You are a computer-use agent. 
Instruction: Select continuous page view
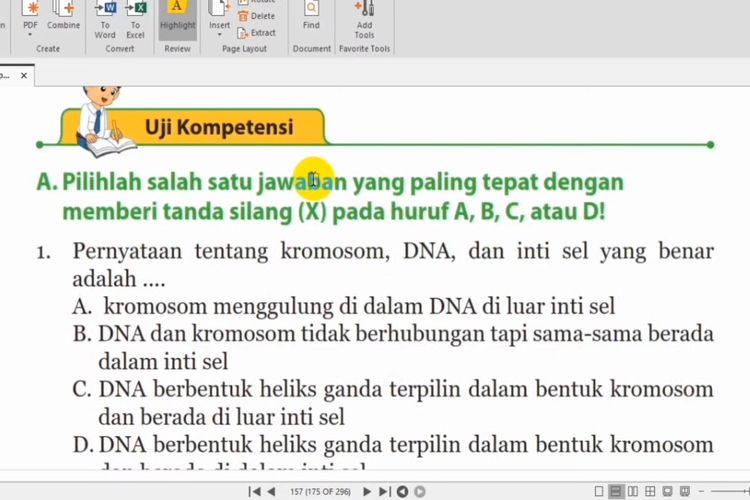pyautogui.click(x=616, y=491)
